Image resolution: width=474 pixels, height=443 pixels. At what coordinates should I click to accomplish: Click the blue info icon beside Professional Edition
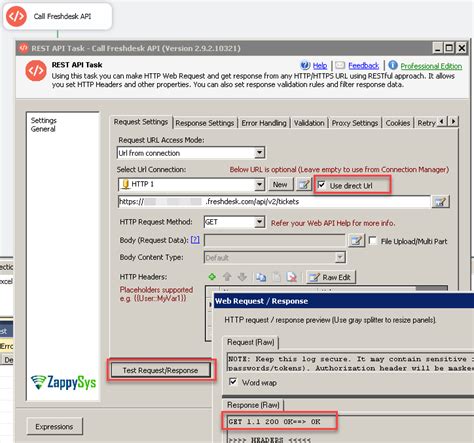[393, 65]
